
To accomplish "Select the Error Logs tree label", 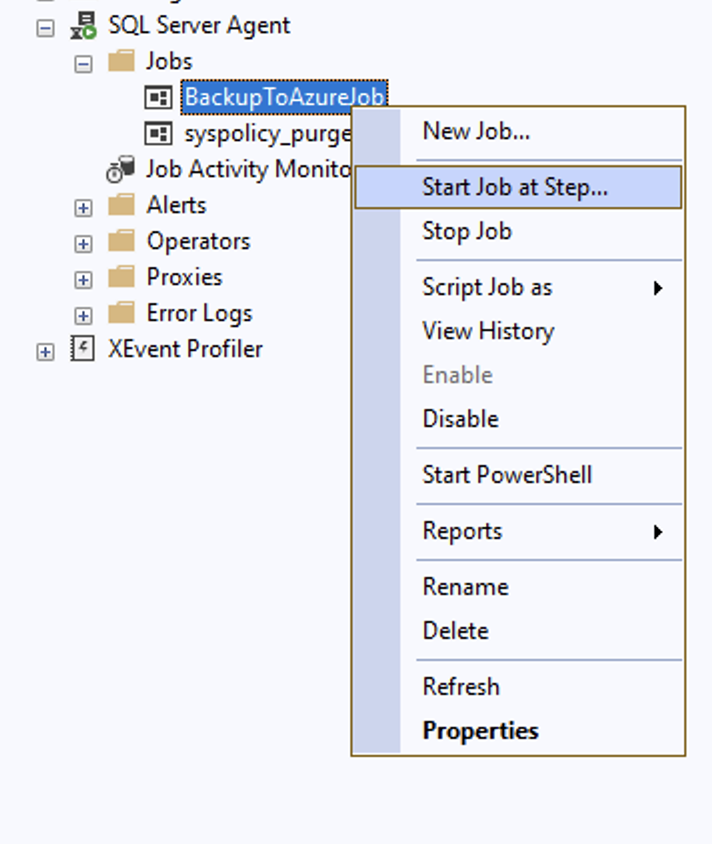I will 200,313.
